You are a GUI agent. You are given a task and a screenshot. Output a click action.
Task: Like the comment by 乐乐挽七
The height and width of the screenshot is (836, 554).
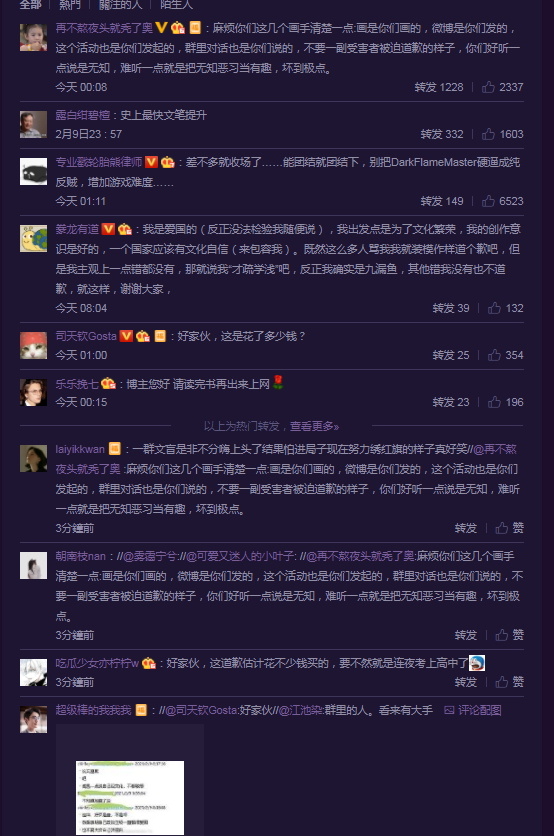505,402
